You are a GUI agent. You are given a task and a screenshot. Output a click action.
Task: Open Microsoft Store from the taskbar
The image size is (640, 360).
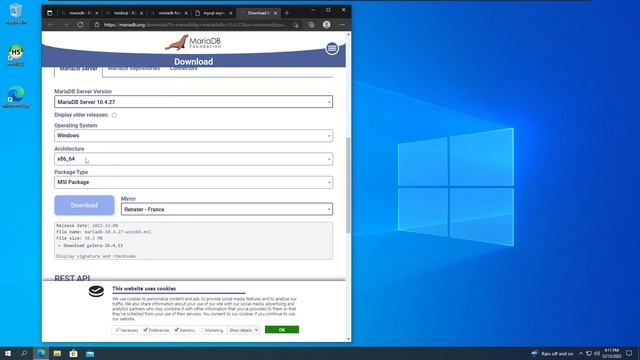[73, 353]
